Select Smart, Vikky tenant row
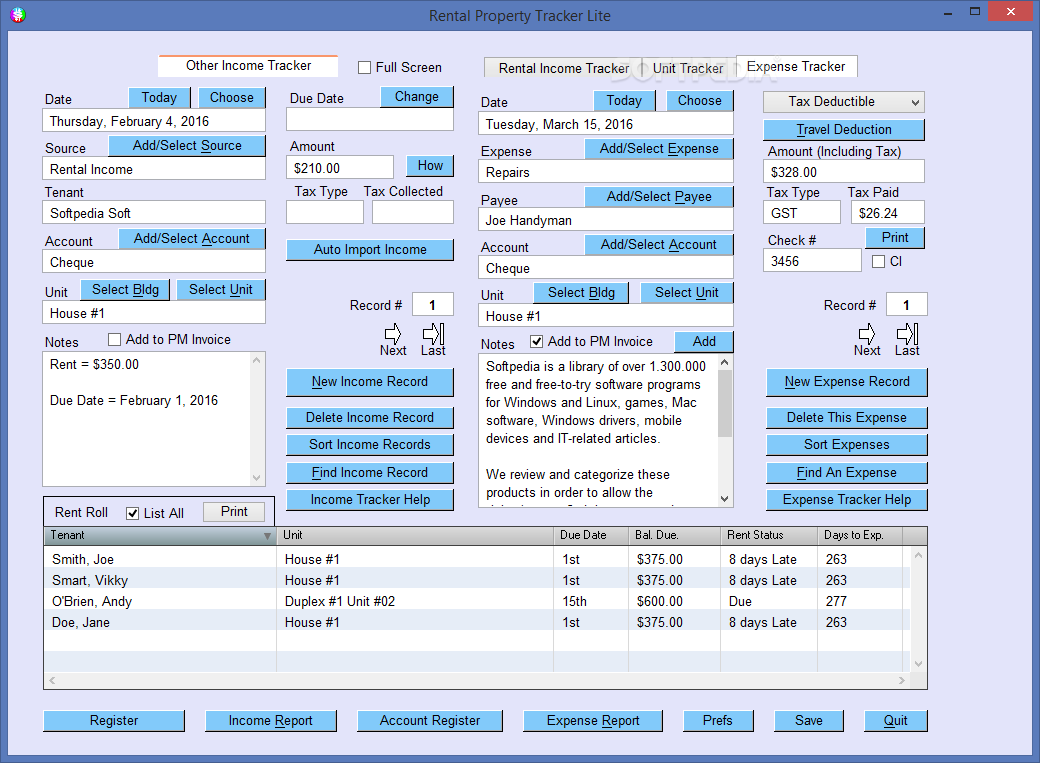This screenshot has height=763, width=1040. [477, 581]
